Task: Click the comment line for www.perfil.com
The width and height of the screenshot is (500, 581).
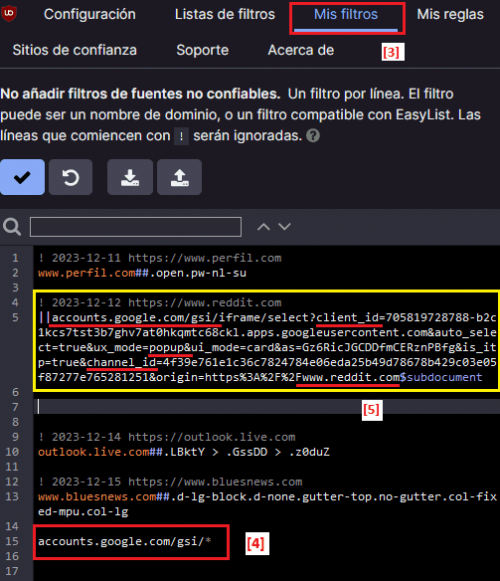Action: pos(160,258)
